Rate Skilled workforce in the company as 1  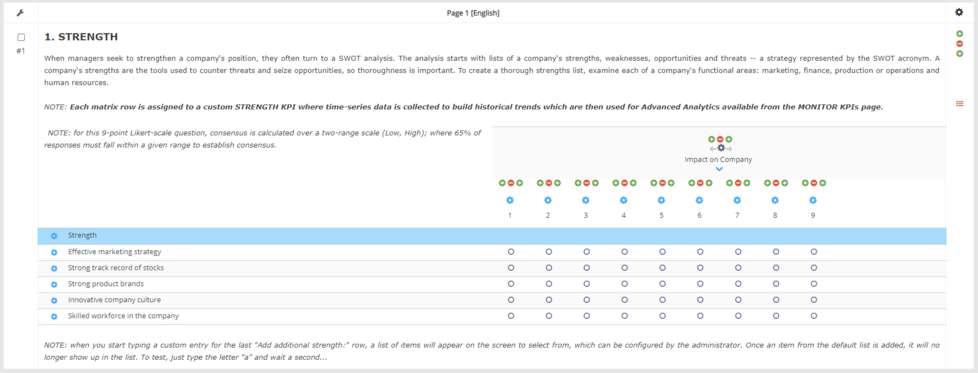[511, 316]
